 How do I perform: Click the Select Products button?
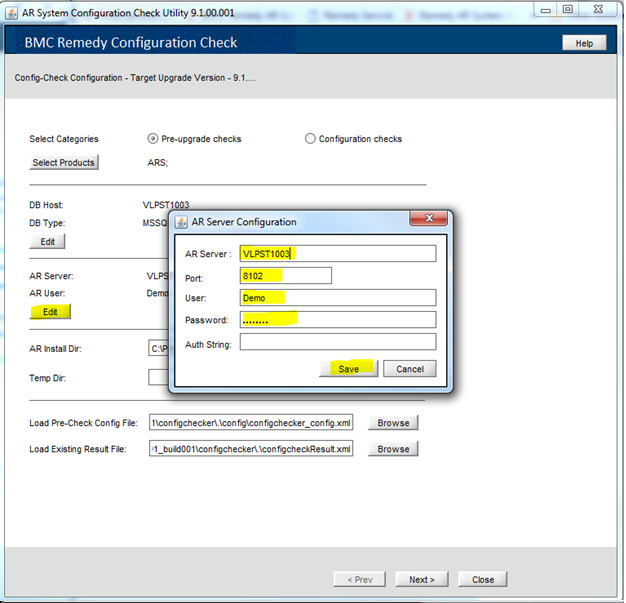(x=64, y=163)
